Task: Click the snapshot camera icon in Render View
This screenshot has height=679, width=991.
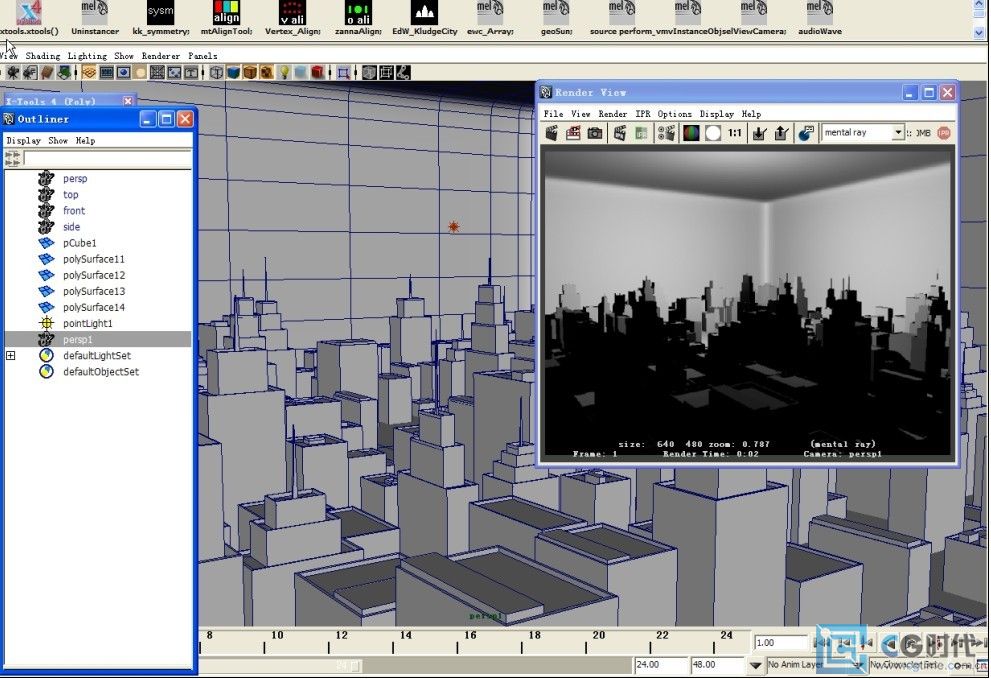Action: 595,133
